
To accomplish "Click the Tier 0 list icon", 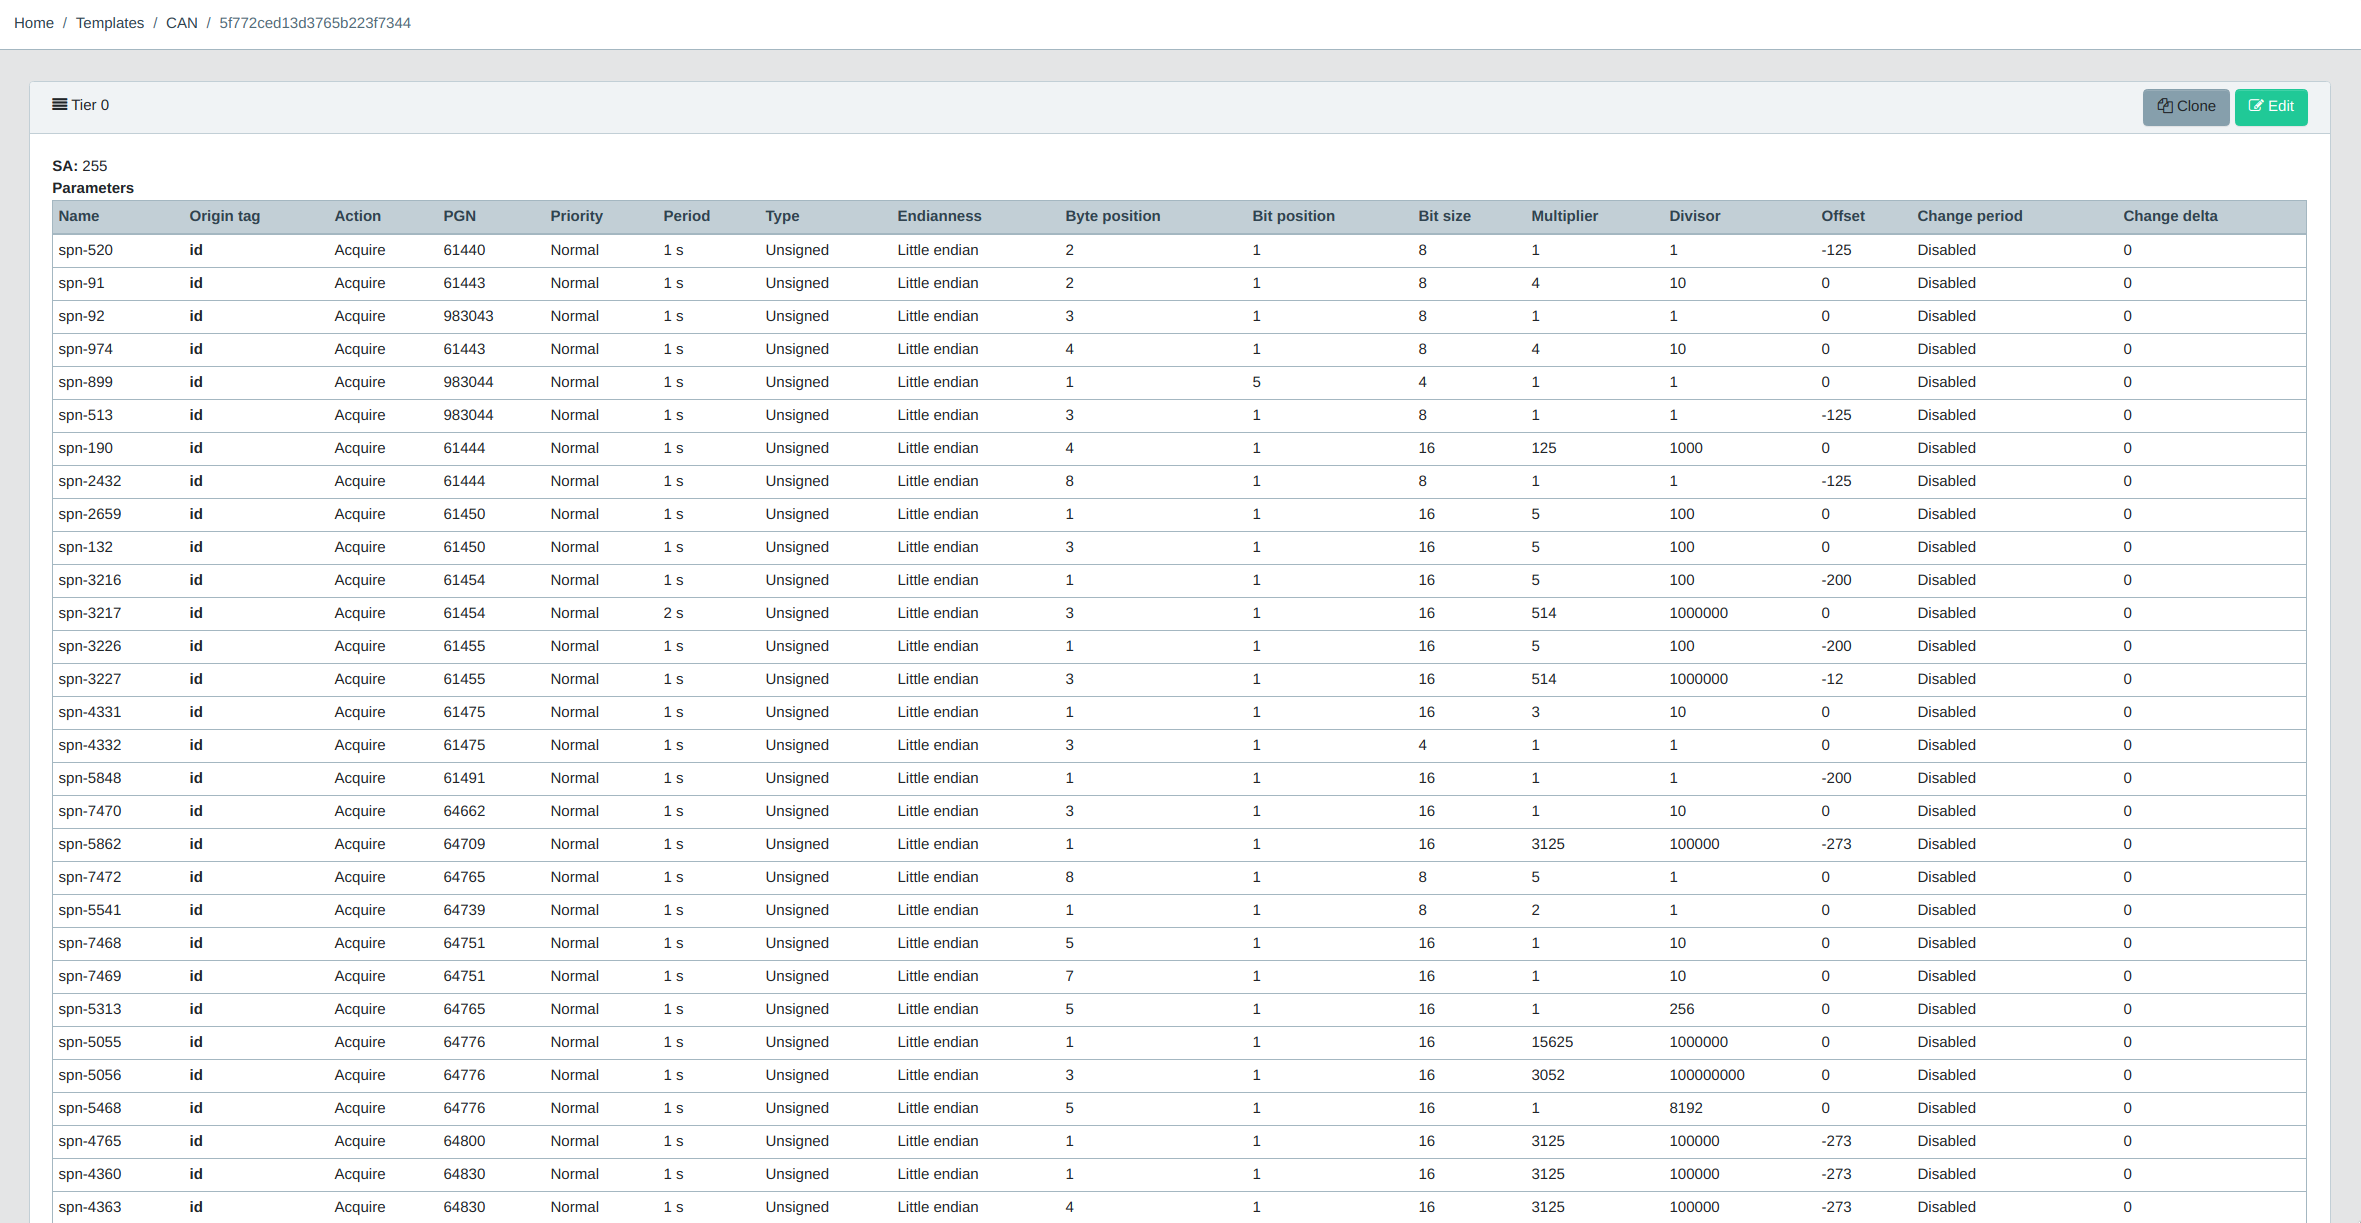I will click(x=60, y=105).
